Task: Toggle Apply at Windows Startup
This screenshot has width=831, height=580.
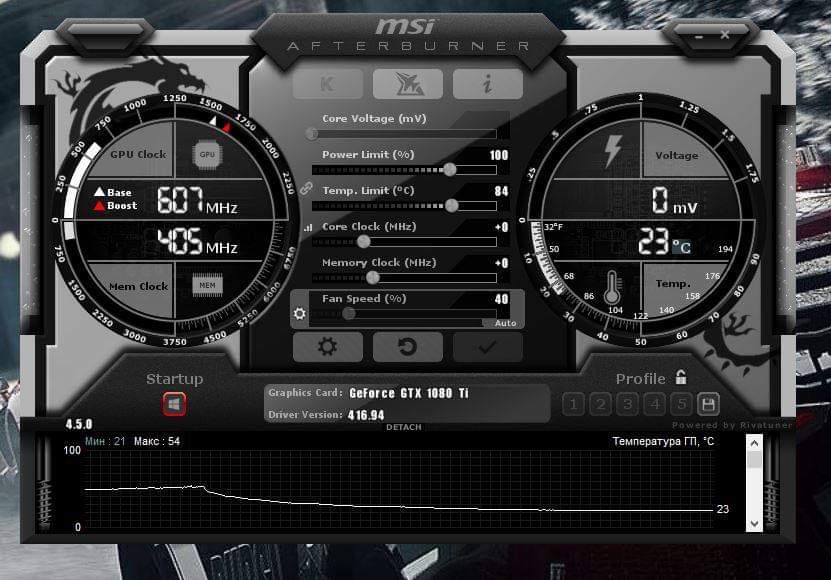Action: (x=174, y=405)
